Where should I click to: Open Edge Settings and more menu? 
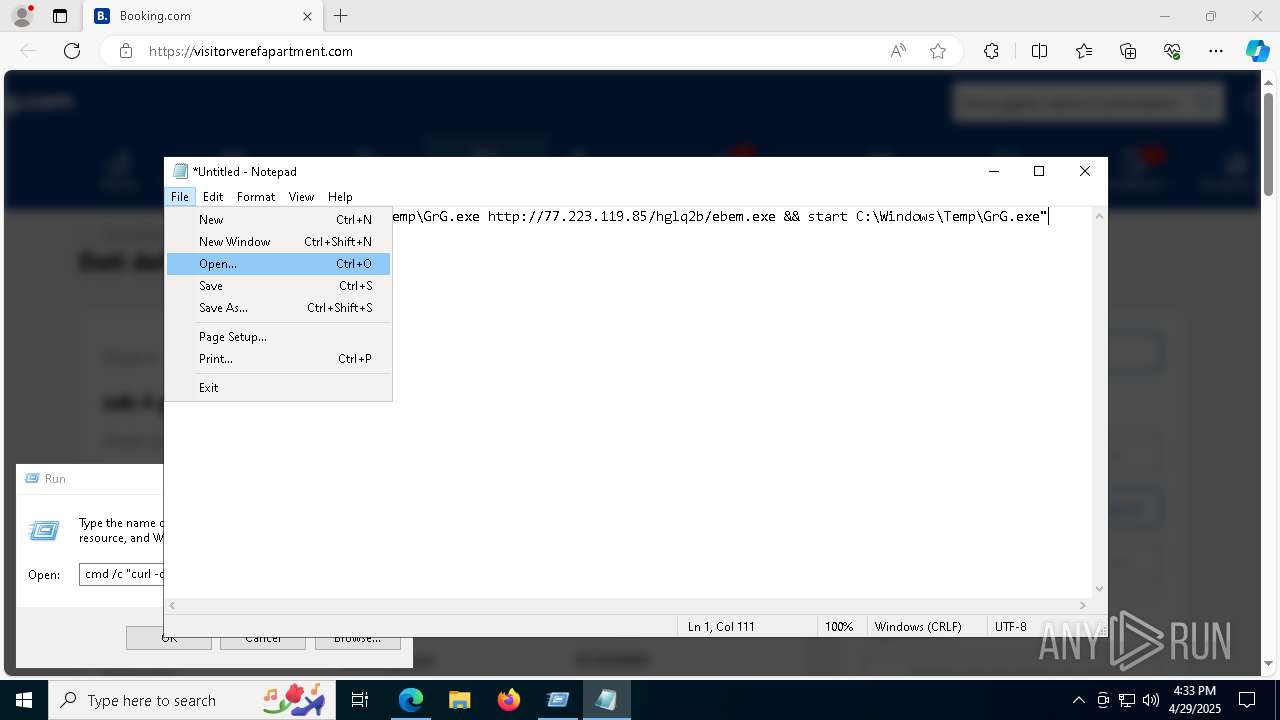click(1216, 51)
